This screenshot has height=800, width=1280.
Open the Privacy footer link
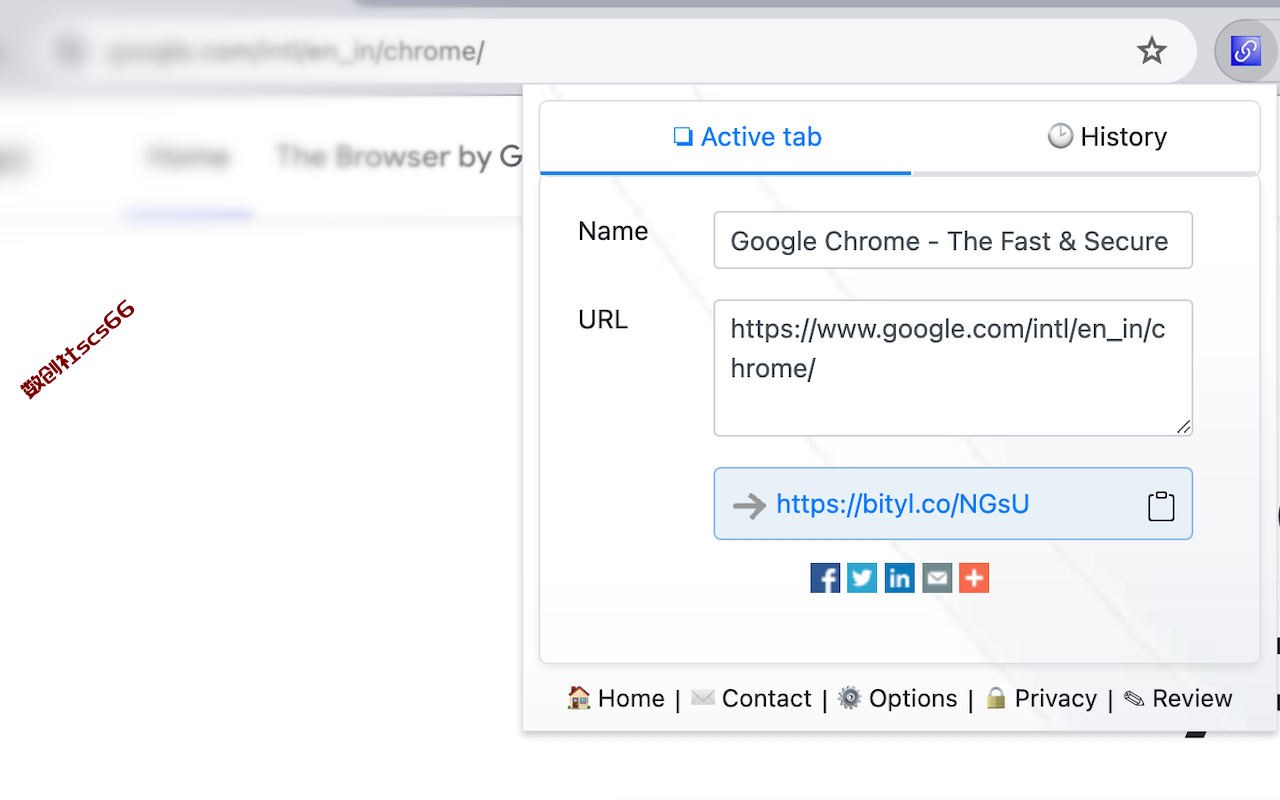[x=1040, y=698]
